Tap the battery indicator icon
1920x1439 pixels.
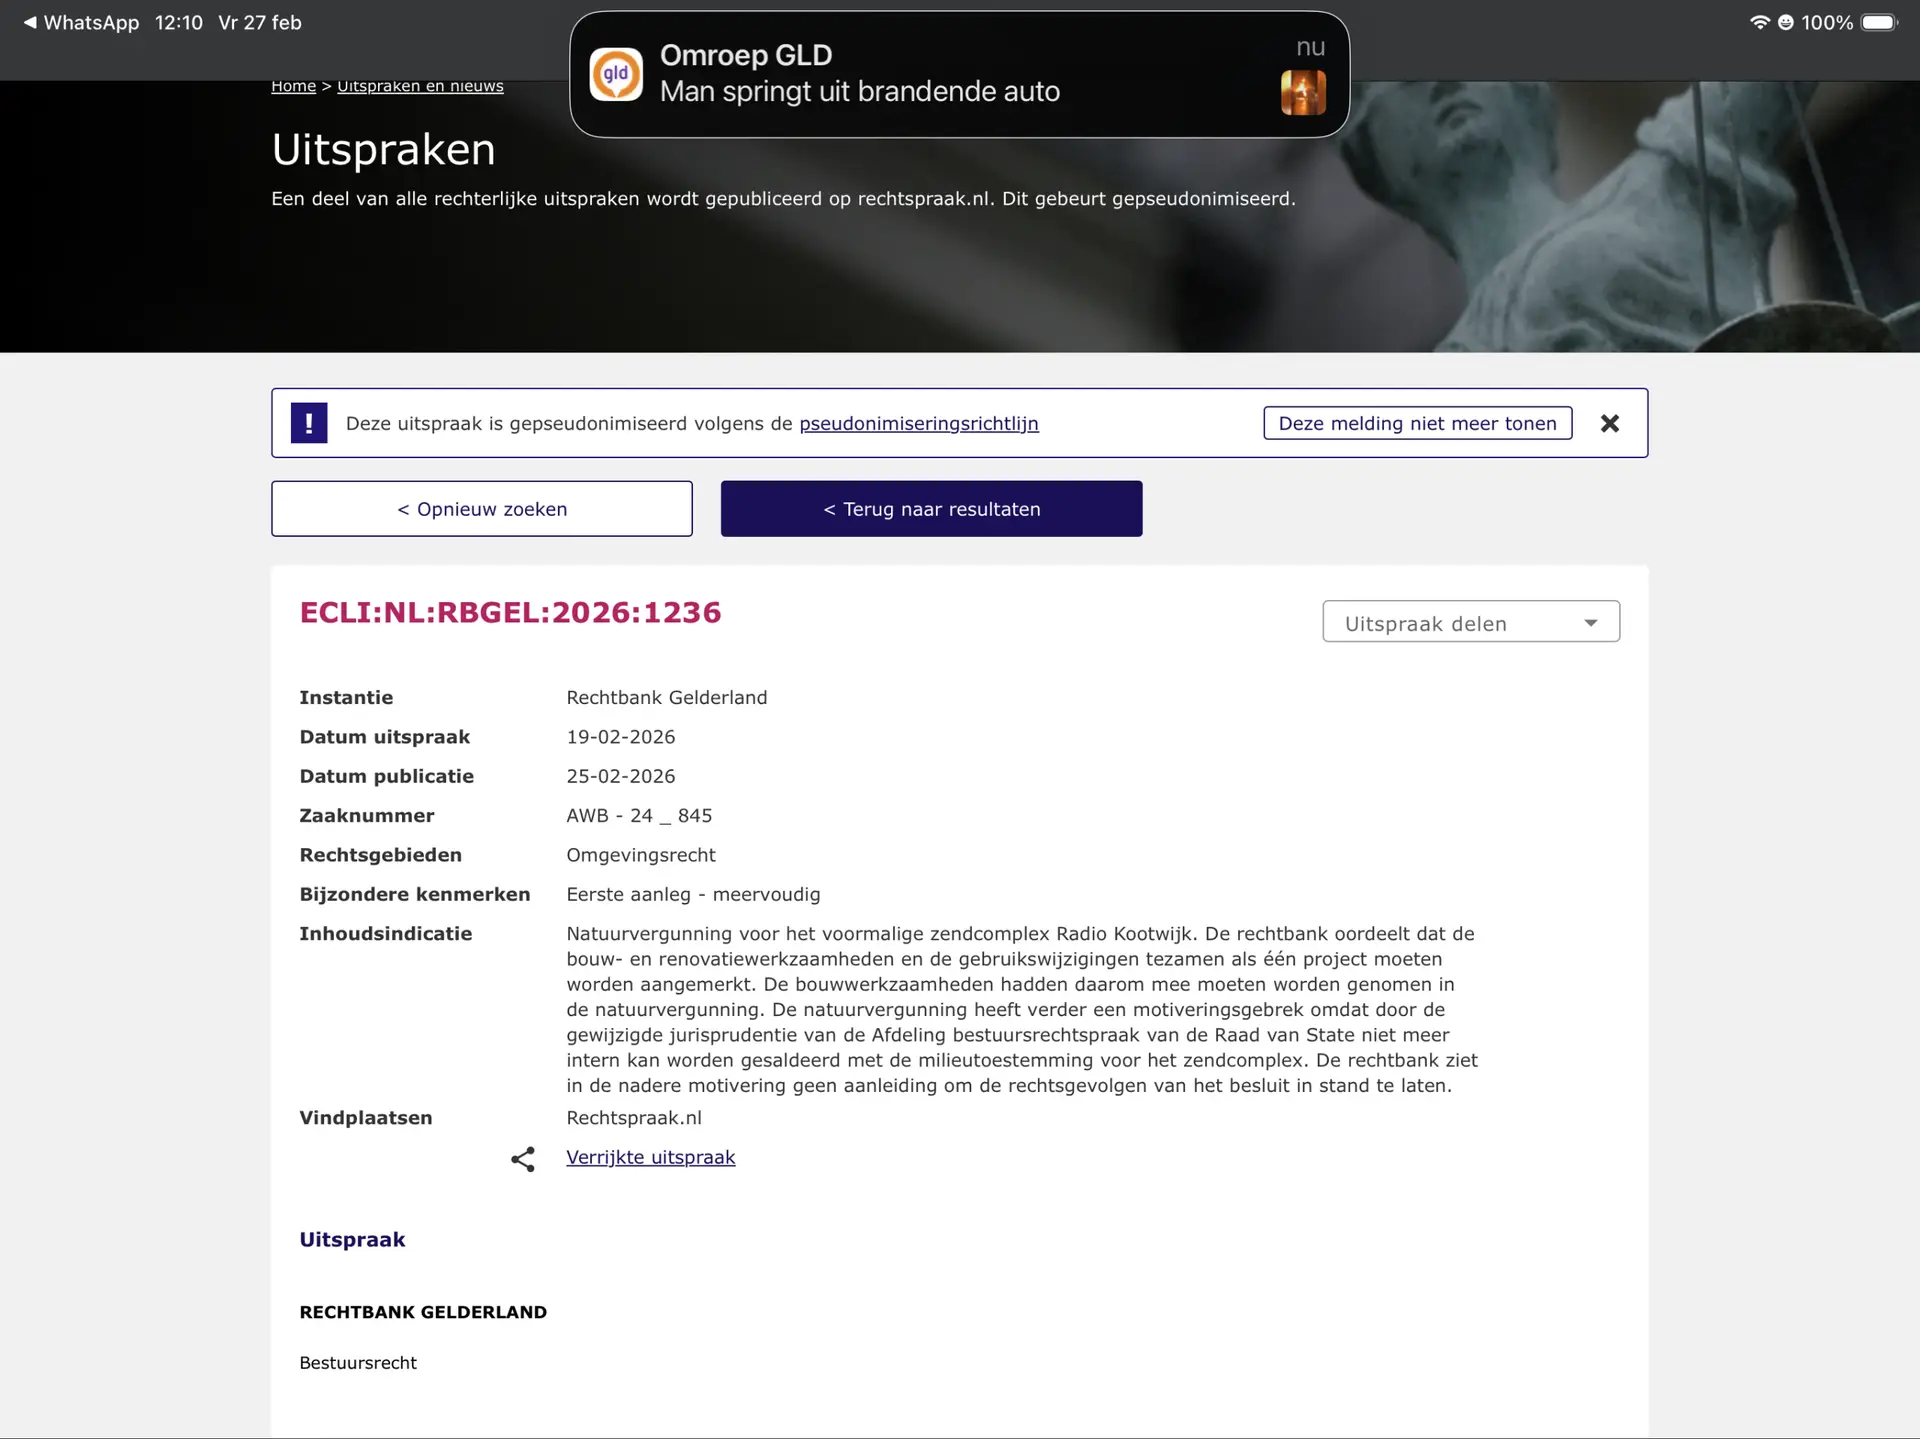[x=1878, y=22]
